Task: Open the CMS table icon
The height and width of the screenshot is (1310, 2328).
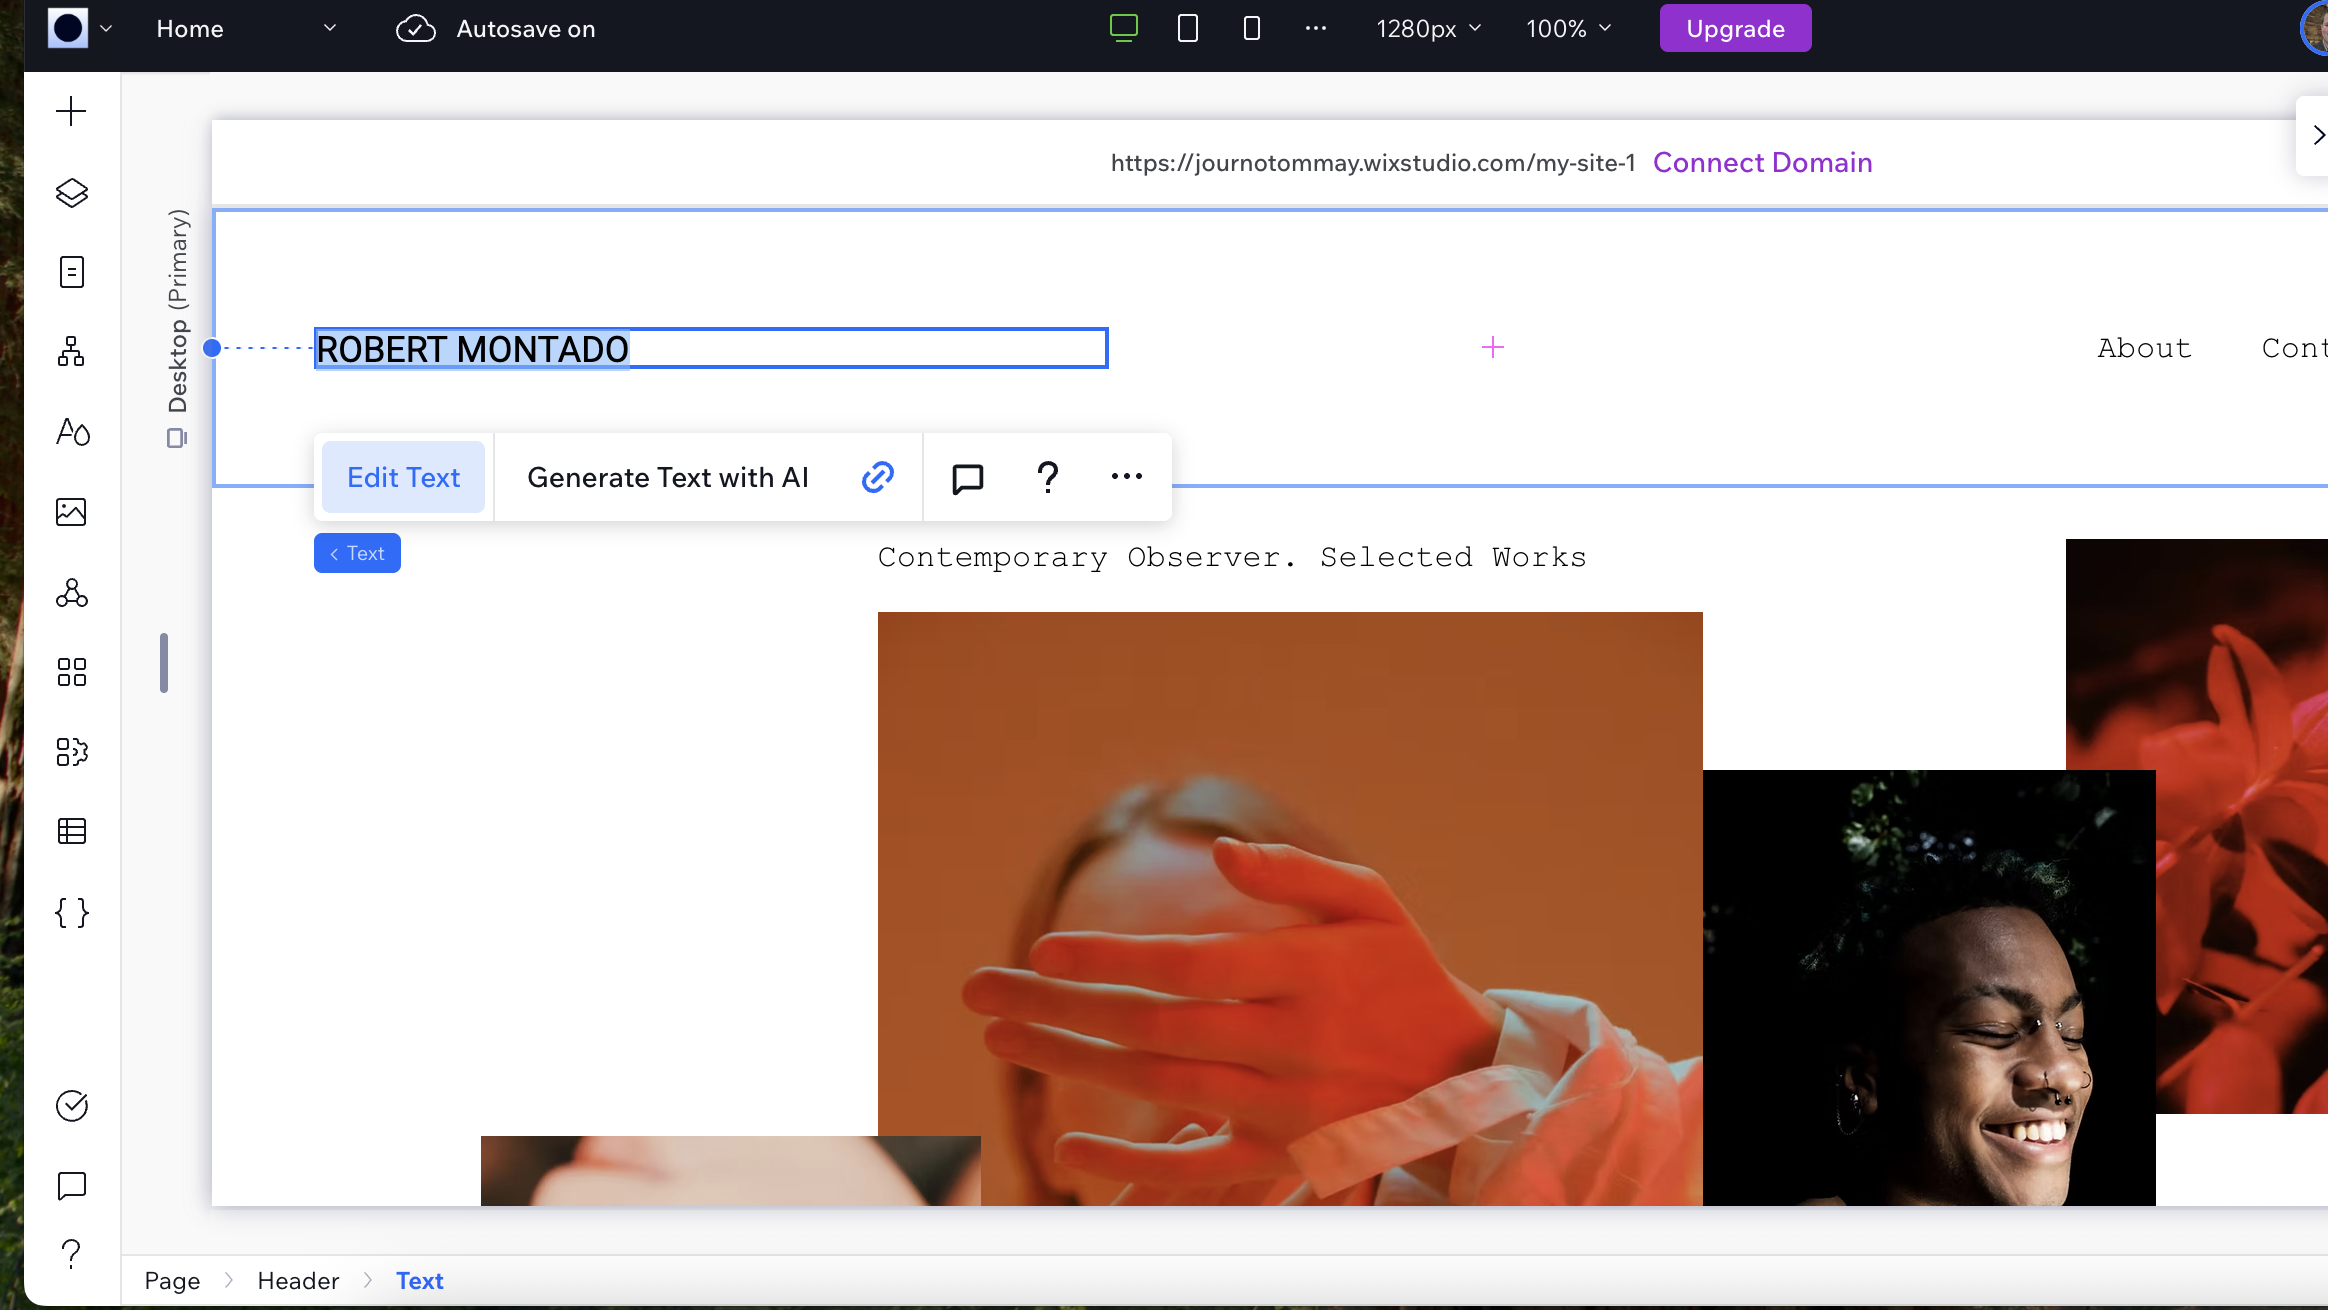Action: pyautogui.click(x=71, y=831)
